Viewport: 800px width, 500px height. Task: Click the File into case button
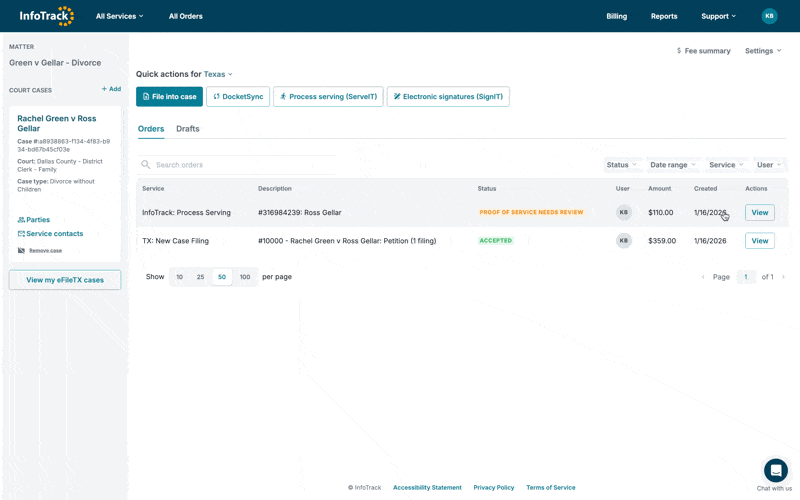(169, 97)
